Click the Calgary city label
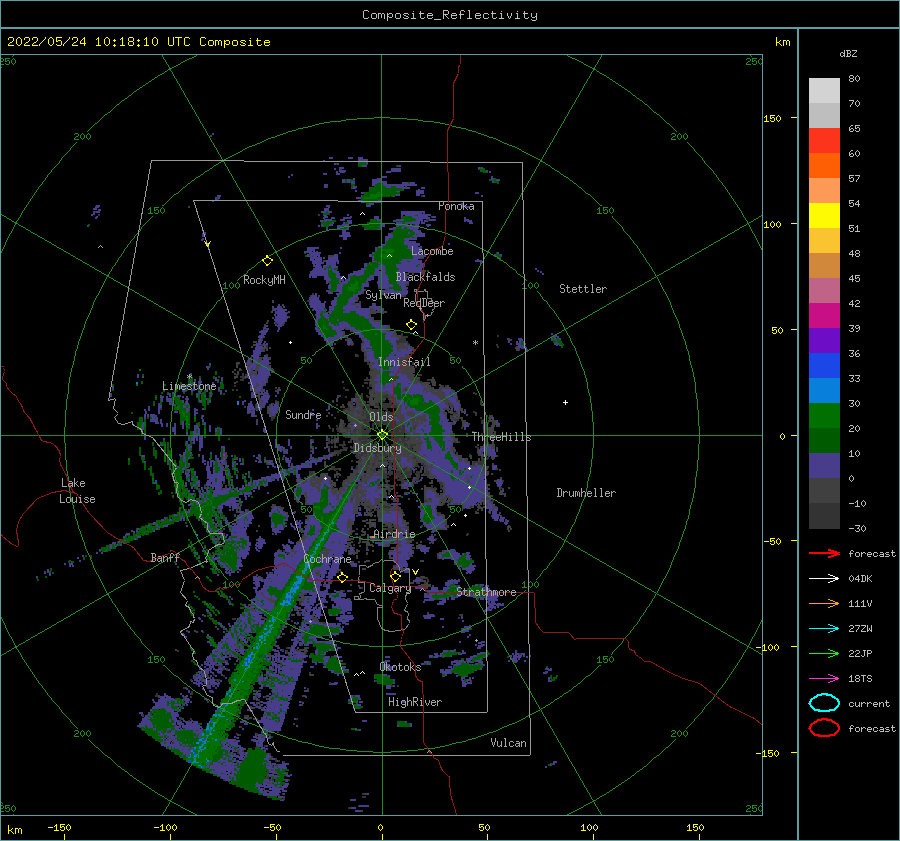The height and width of the screenshot is (841, 900). point(390,588)
